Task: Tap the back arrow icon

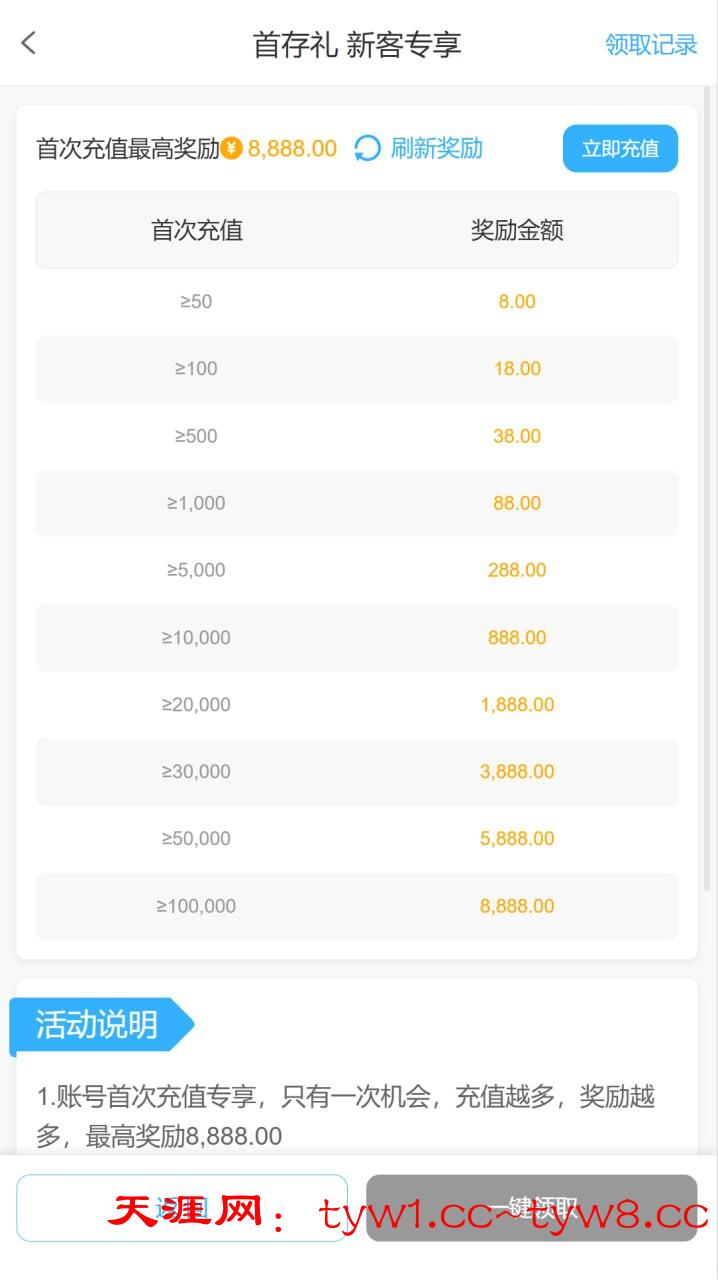Action: click(x=29, y=43)
